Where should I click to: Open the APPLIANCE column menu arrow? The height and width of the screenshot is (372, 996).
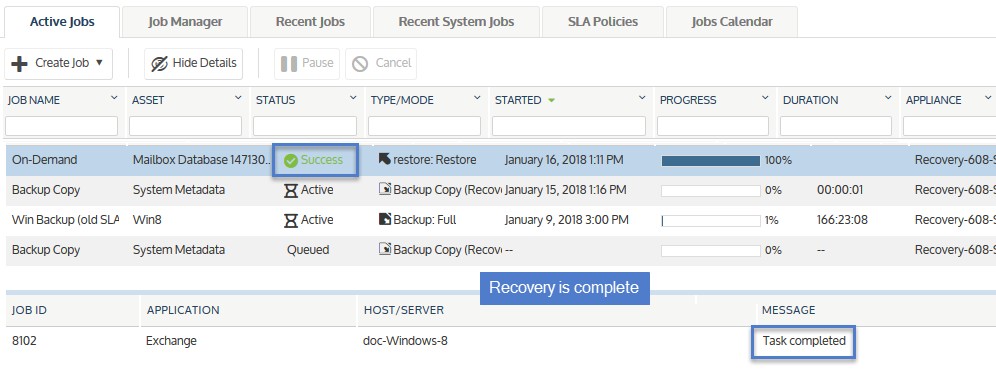pyautogui.click(x=988, y=98)
